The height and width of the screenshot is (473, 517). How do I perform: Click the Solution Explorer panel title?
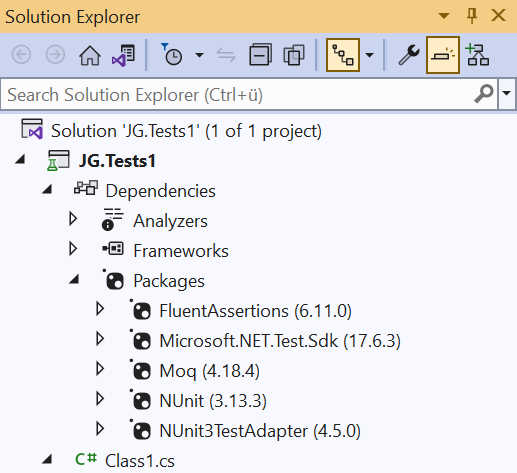72,17
